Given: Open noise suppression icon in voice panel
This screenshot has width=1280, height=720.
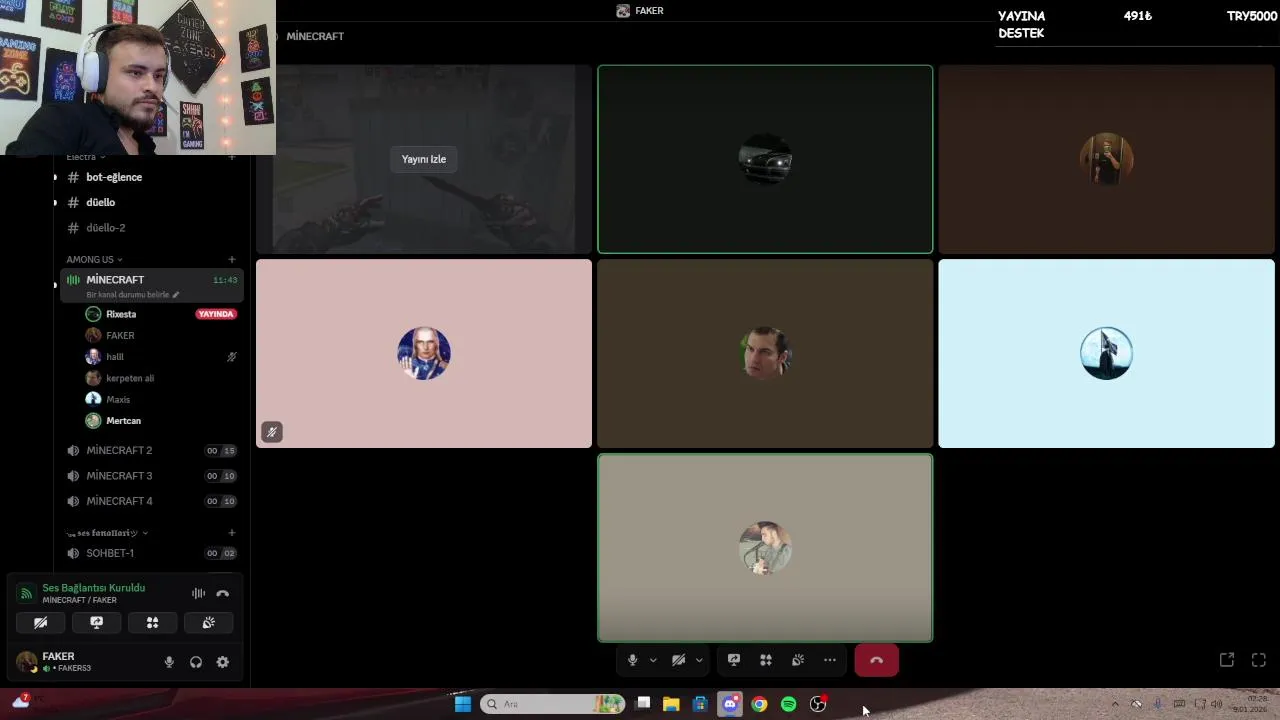Looking at the screenshot, I should (198, 593).
